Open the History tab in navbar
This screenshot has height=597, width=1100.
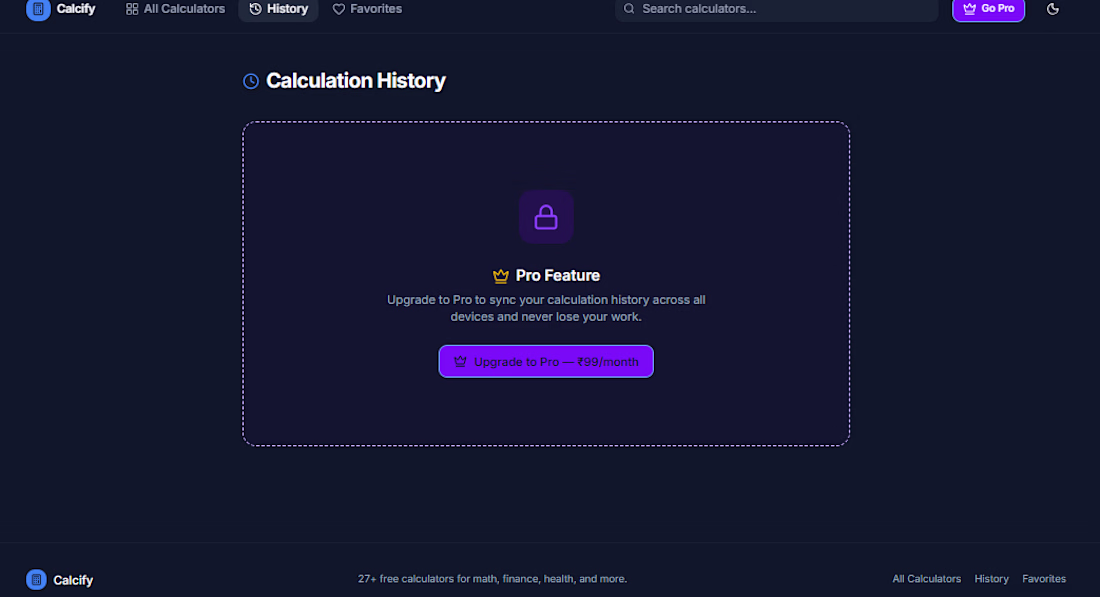click(279, 9)
